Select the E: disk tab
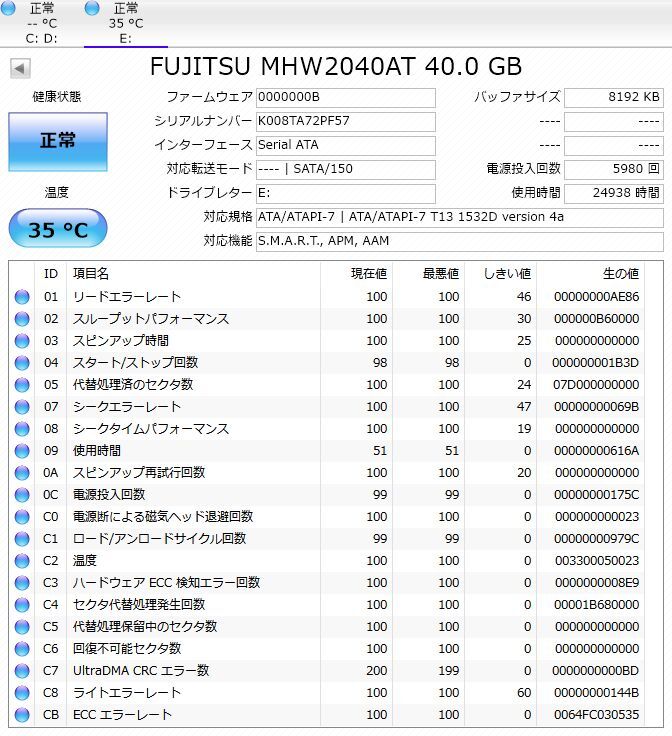Viewport: 672px width, 736px height. [x=125, y=23]
